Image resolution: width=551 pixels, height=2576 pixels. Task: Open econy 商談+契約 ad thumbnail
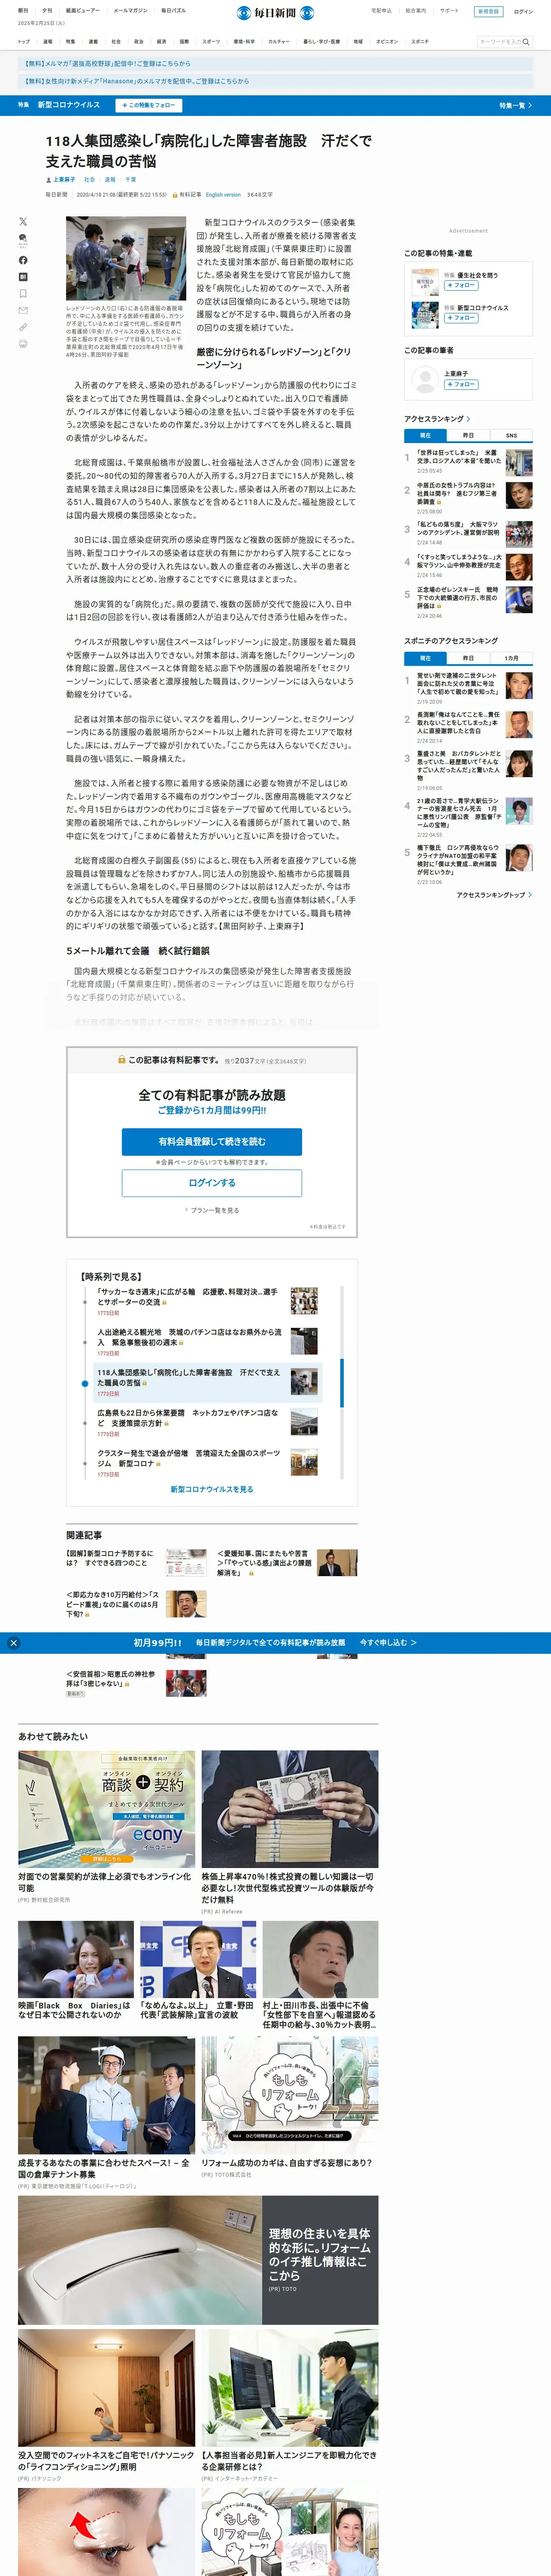click(x=106, y=1810)
